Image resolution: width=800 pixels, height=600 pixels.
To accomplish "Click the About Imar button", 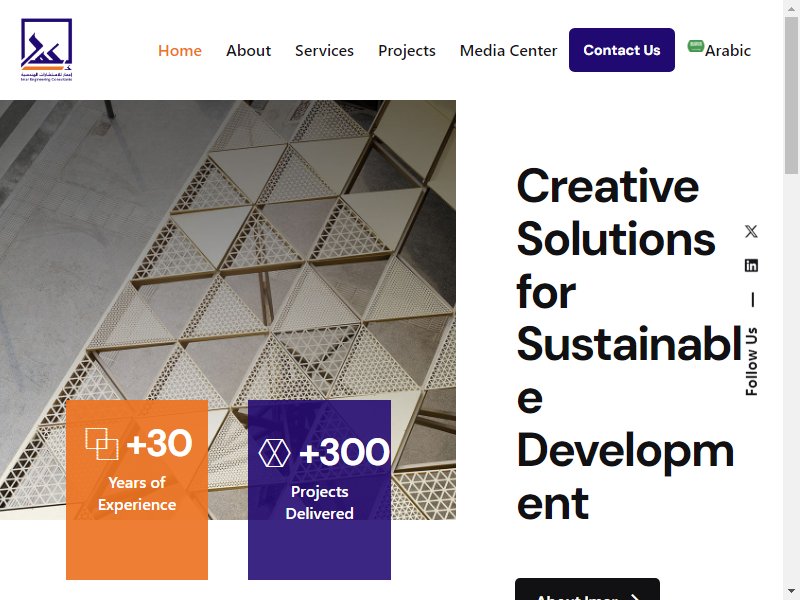I will click(x=587, y=591).
